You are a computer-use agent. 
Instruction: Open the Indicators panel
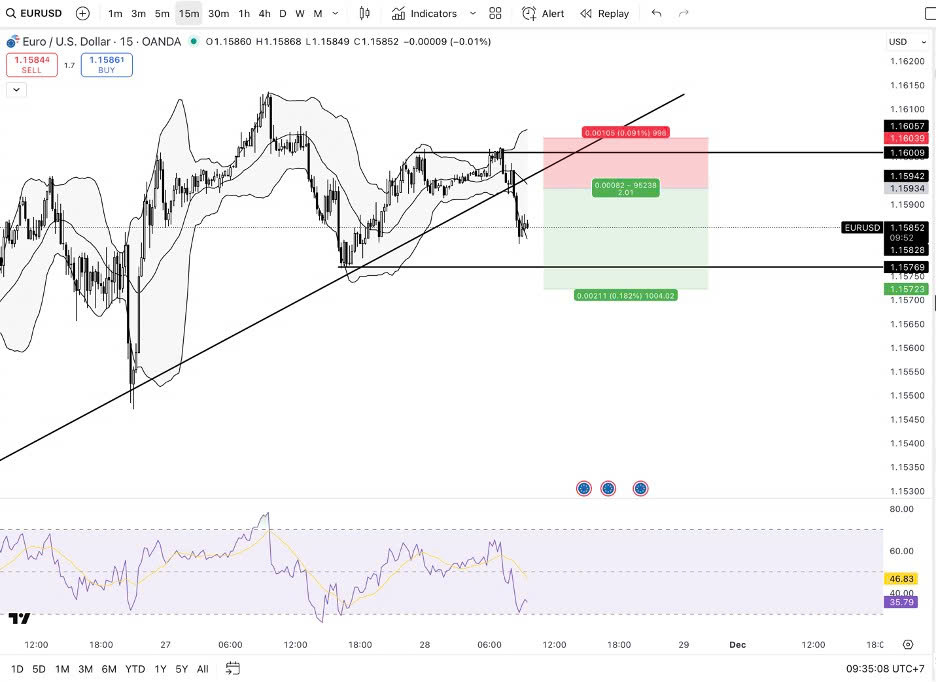[x=424, y=14]
